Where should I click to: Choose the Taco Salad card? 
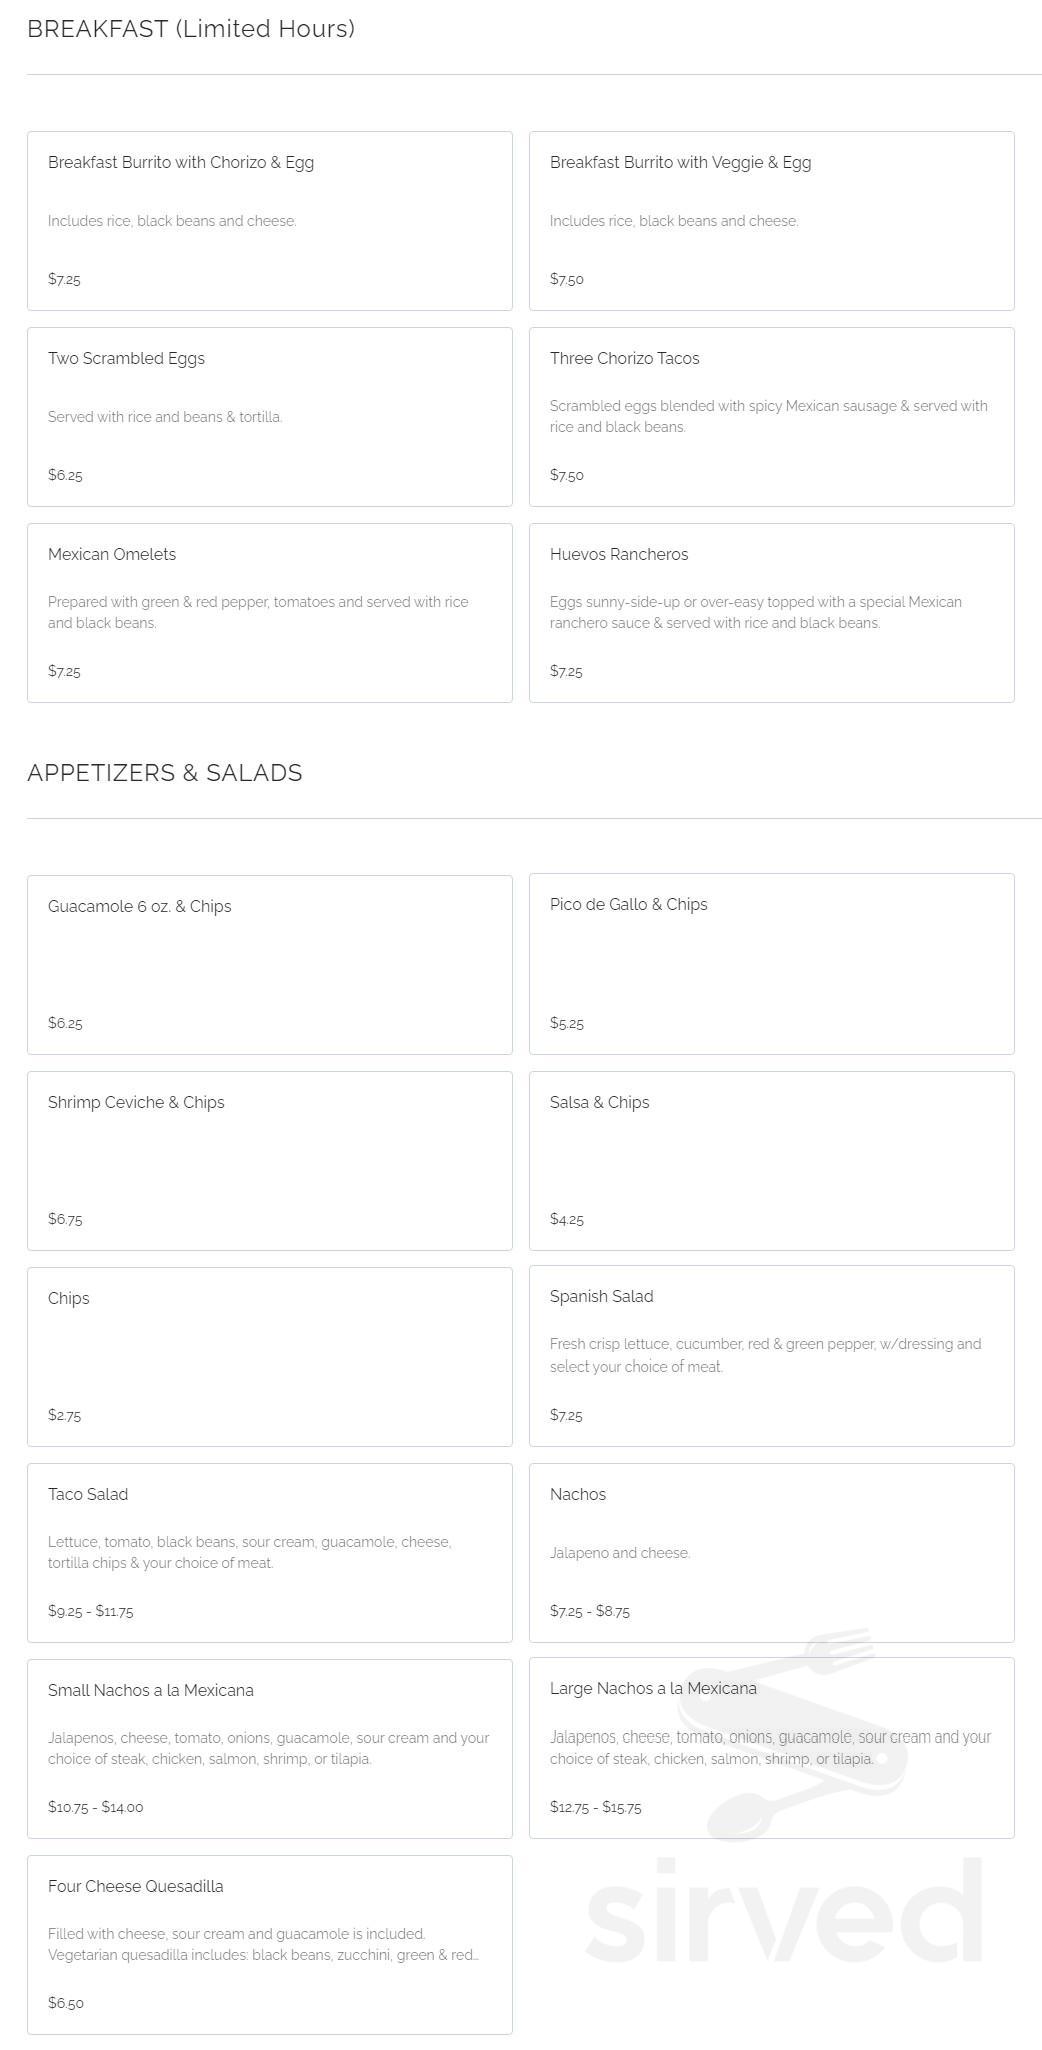[x=269, y=1552]
